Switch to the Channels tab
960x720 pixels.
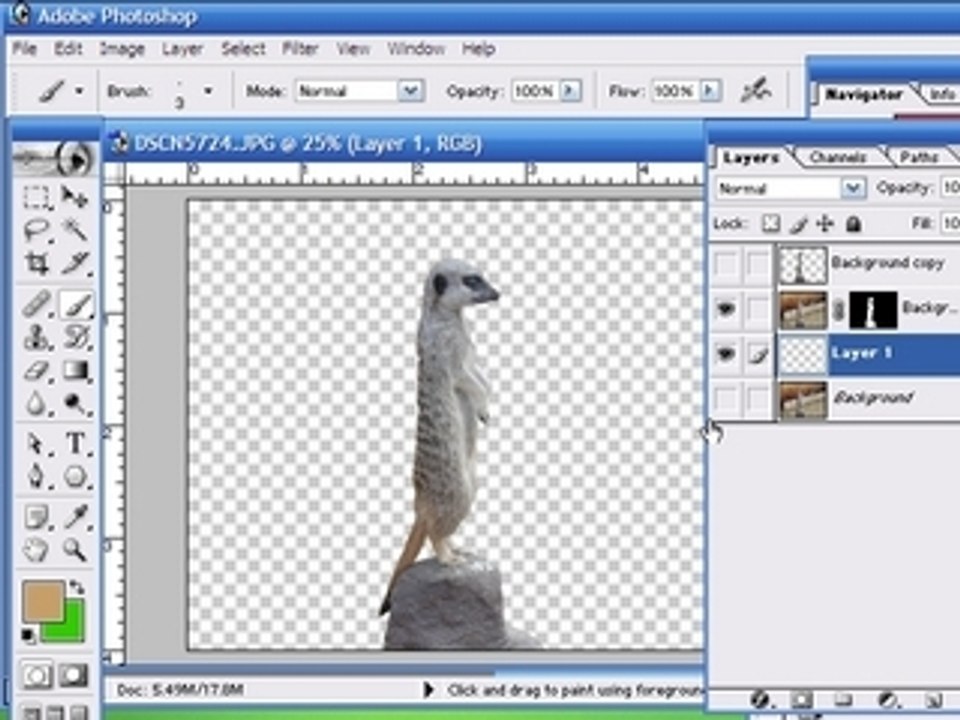coord(838,157)
